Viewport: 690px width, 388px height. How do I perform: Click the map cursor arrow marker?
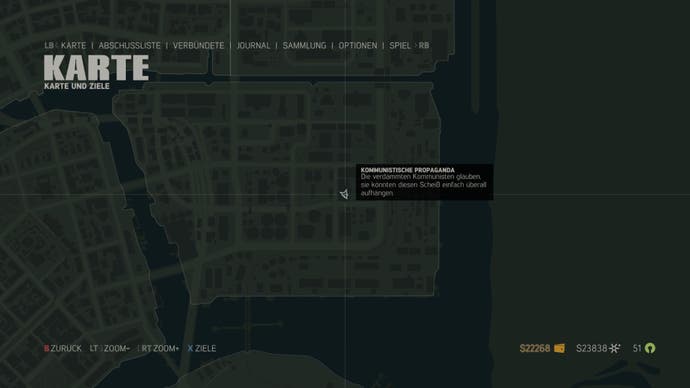(x=344, y=194)
